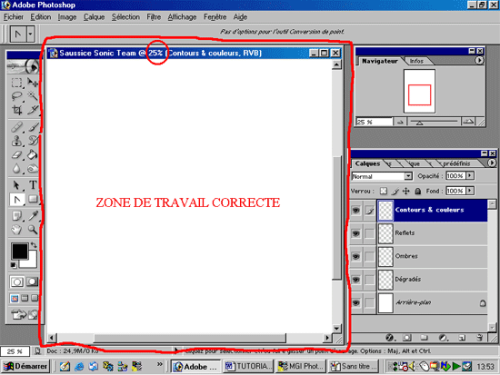Image resolution: width=500 pixels, height=375 pixels.
Task: Open the Calque menu
Action: coord(94,17)
